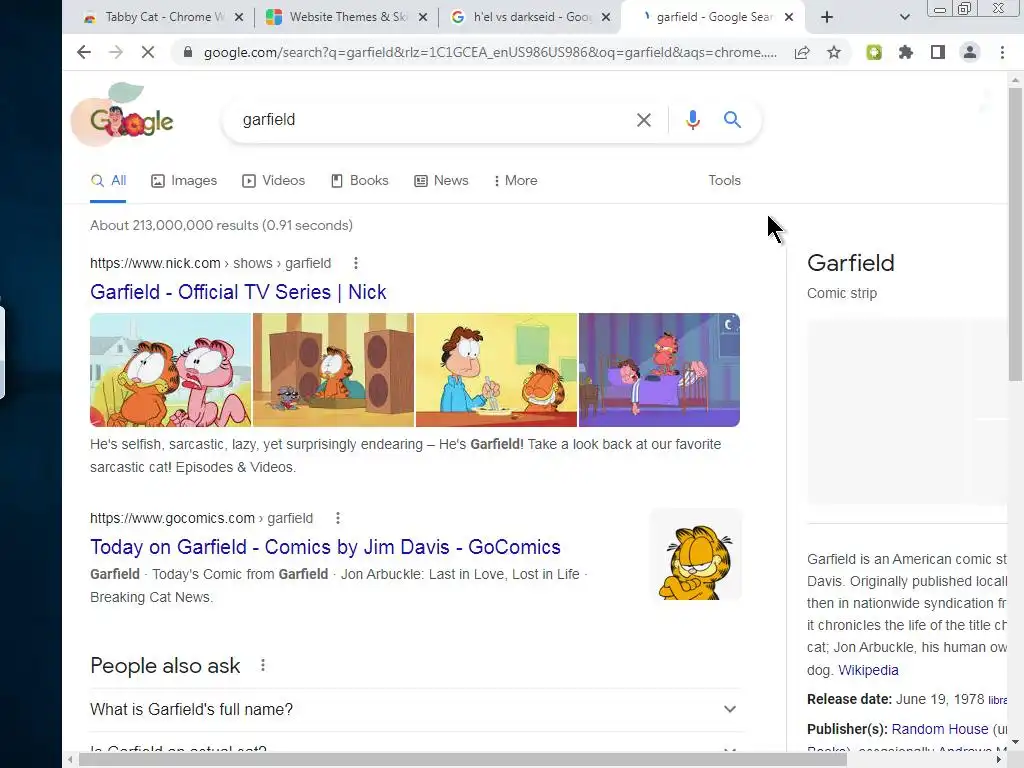The image size is (1024, 768).
Task: Close the h'el vs darkseid tab
Action: point(606,17)
